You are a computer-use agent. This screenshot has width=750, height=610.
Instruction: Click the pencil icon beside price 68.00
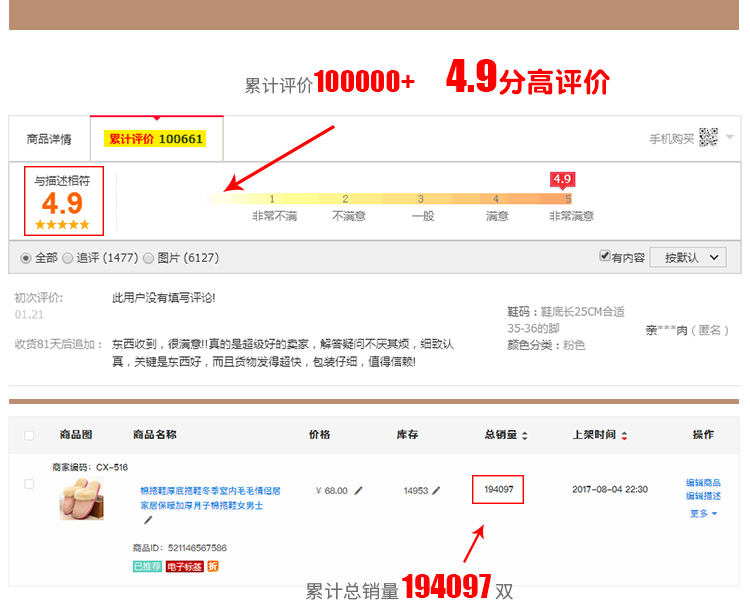pos(359,490)
